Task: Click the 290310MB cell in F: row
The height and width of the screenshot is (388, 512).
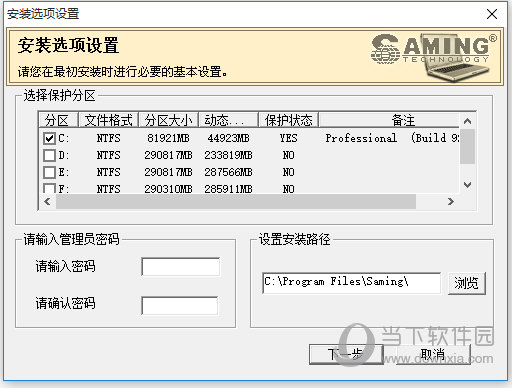Action: tap(168, 189)
